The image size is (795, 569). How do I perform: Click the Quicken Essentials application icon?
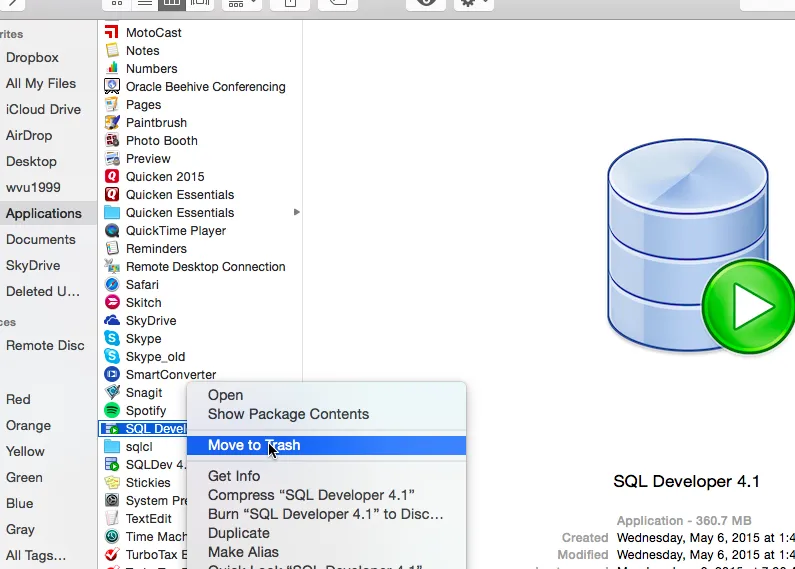(x=112, y=194)
